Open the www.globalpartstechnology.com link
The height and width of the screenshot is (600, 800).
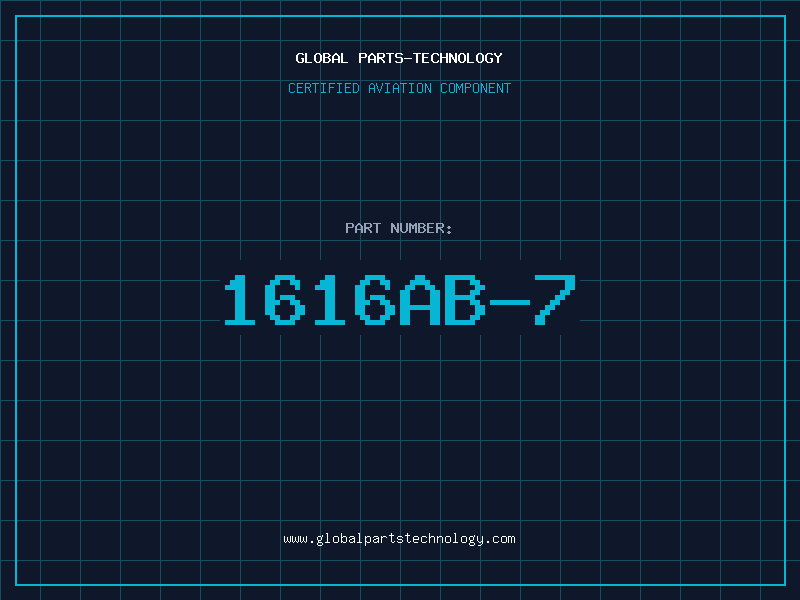(x=399, y=539)
